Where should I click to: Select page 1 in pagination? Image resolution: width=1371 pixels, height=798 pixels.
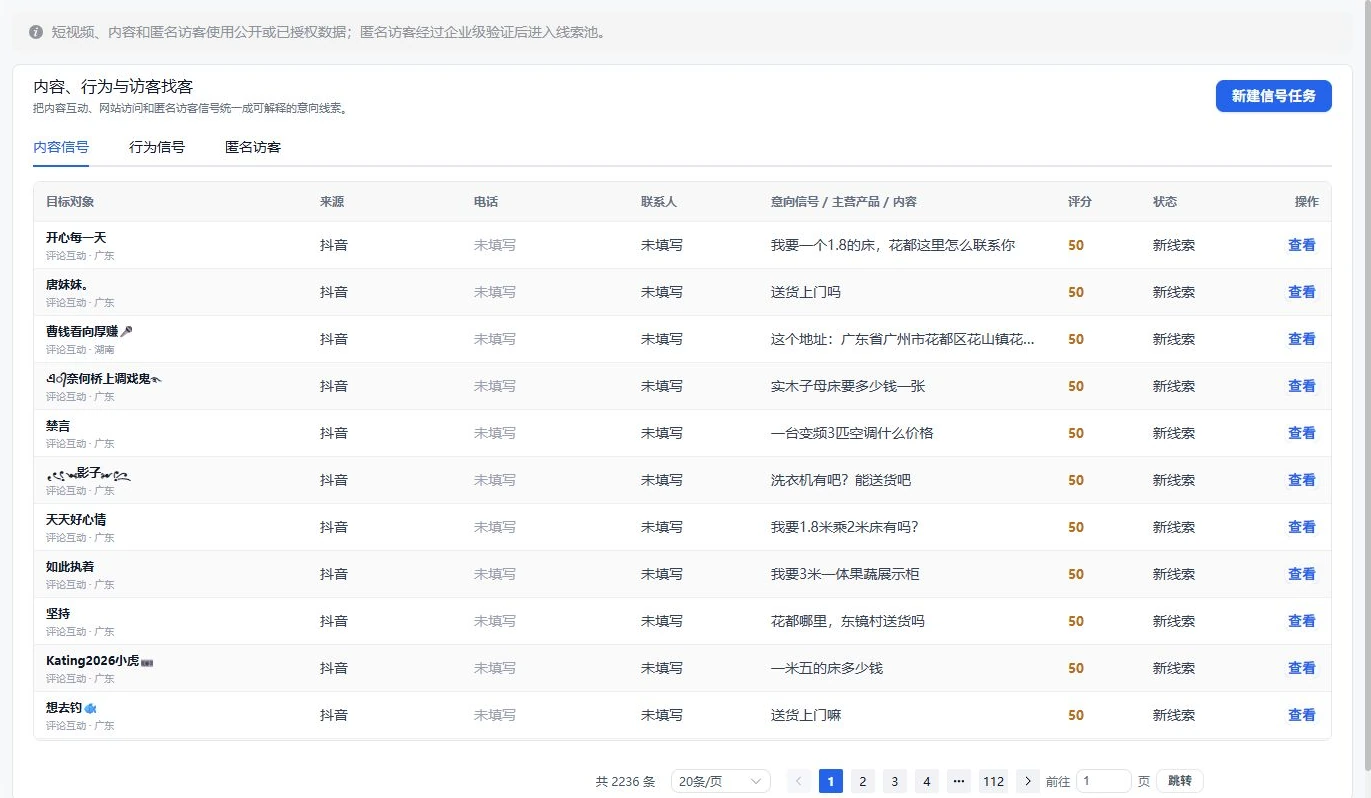click(x=831, y=781)
